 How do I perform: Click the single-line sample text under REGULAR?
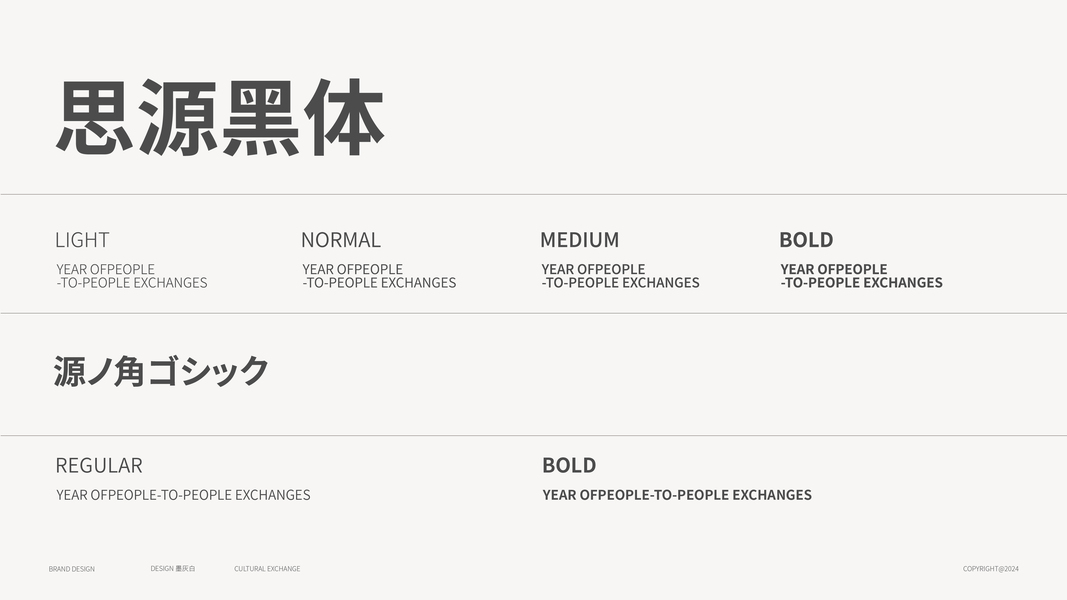click(x=183, y=495)
